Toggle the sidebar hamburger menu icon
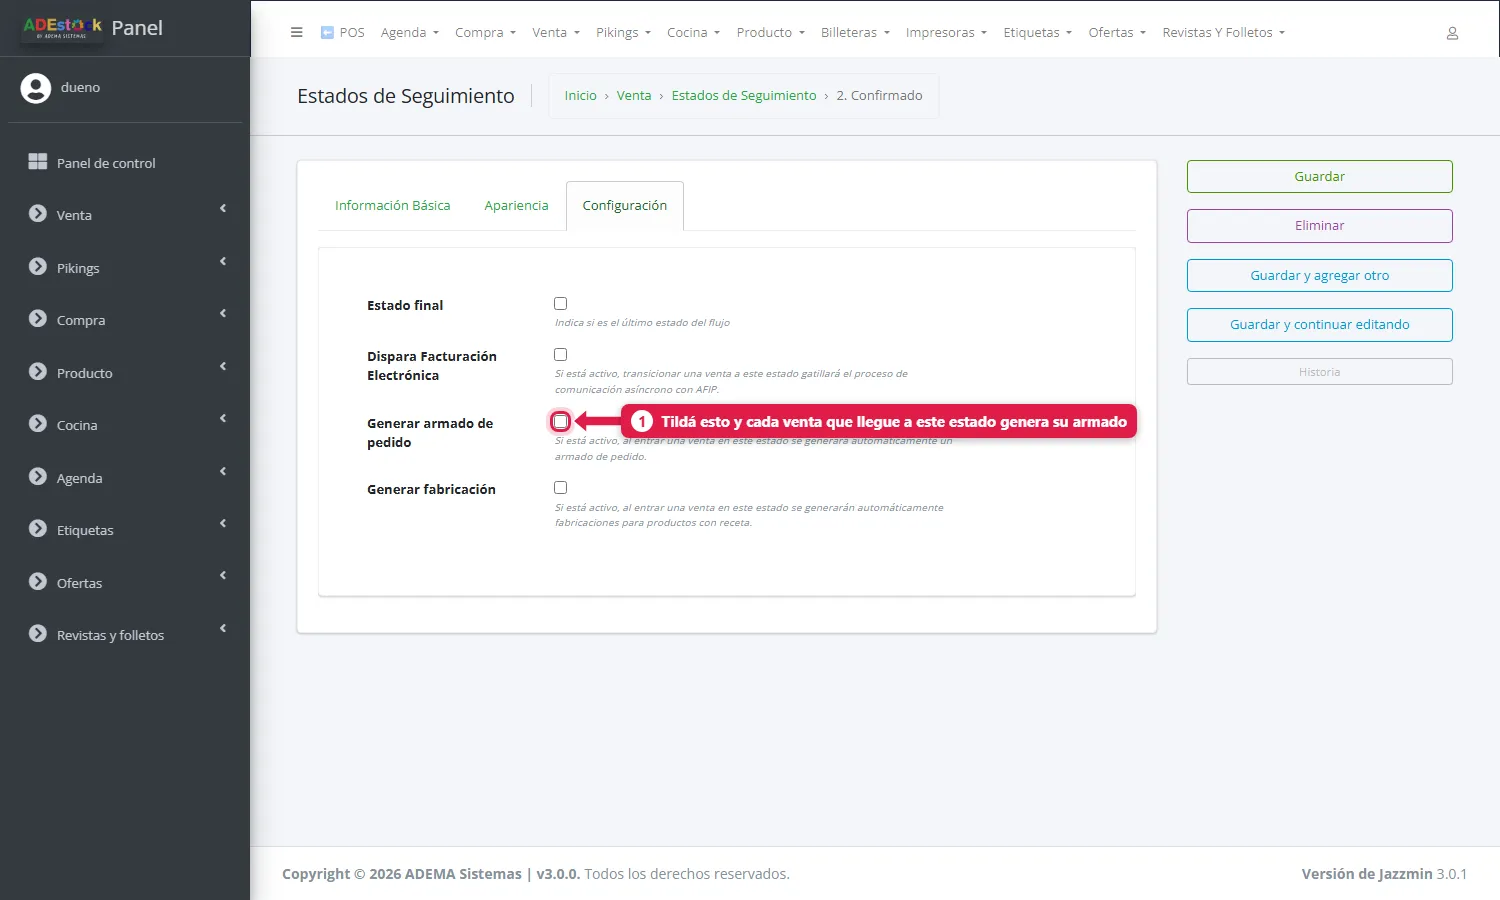This screenshot has height=900, width=1500. click(296, 32)
